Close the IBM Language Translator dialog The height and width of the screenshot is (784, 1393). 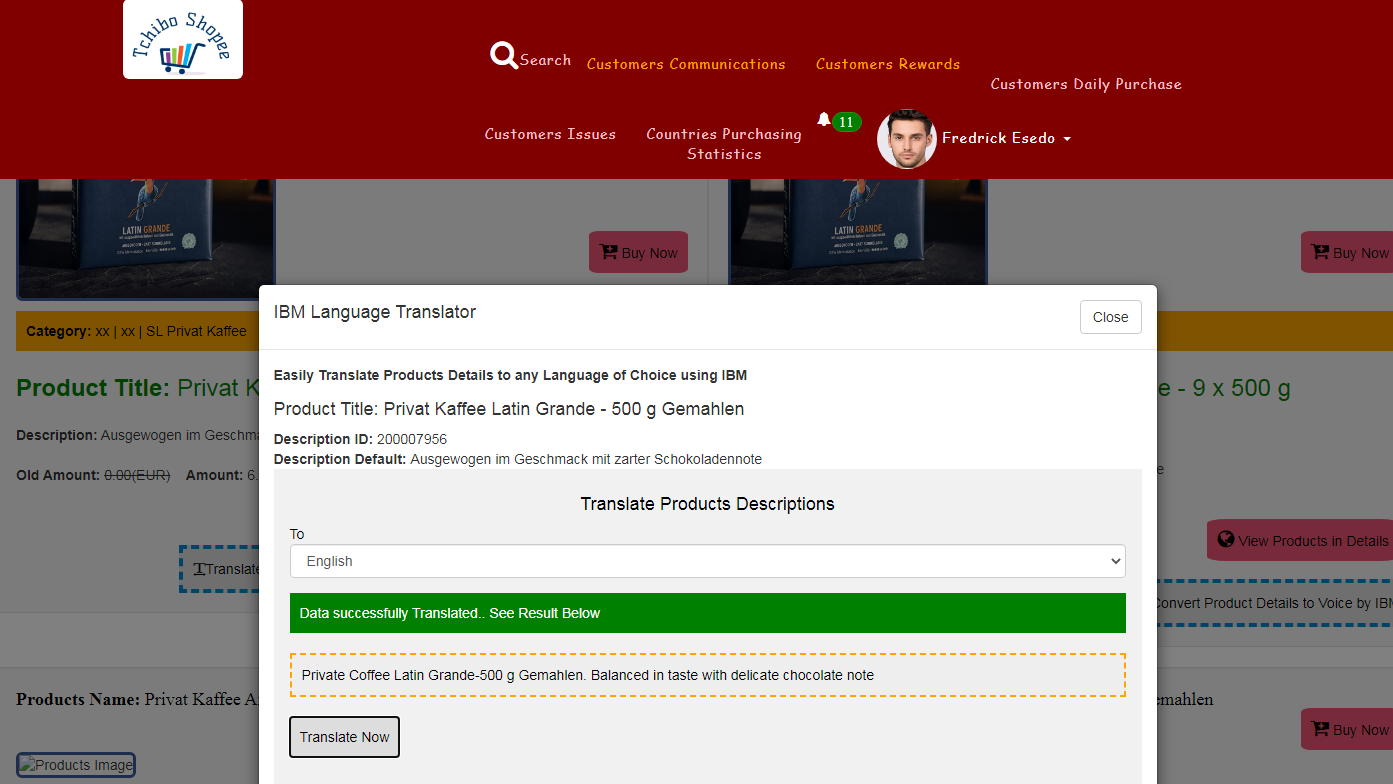point(1111,317)
